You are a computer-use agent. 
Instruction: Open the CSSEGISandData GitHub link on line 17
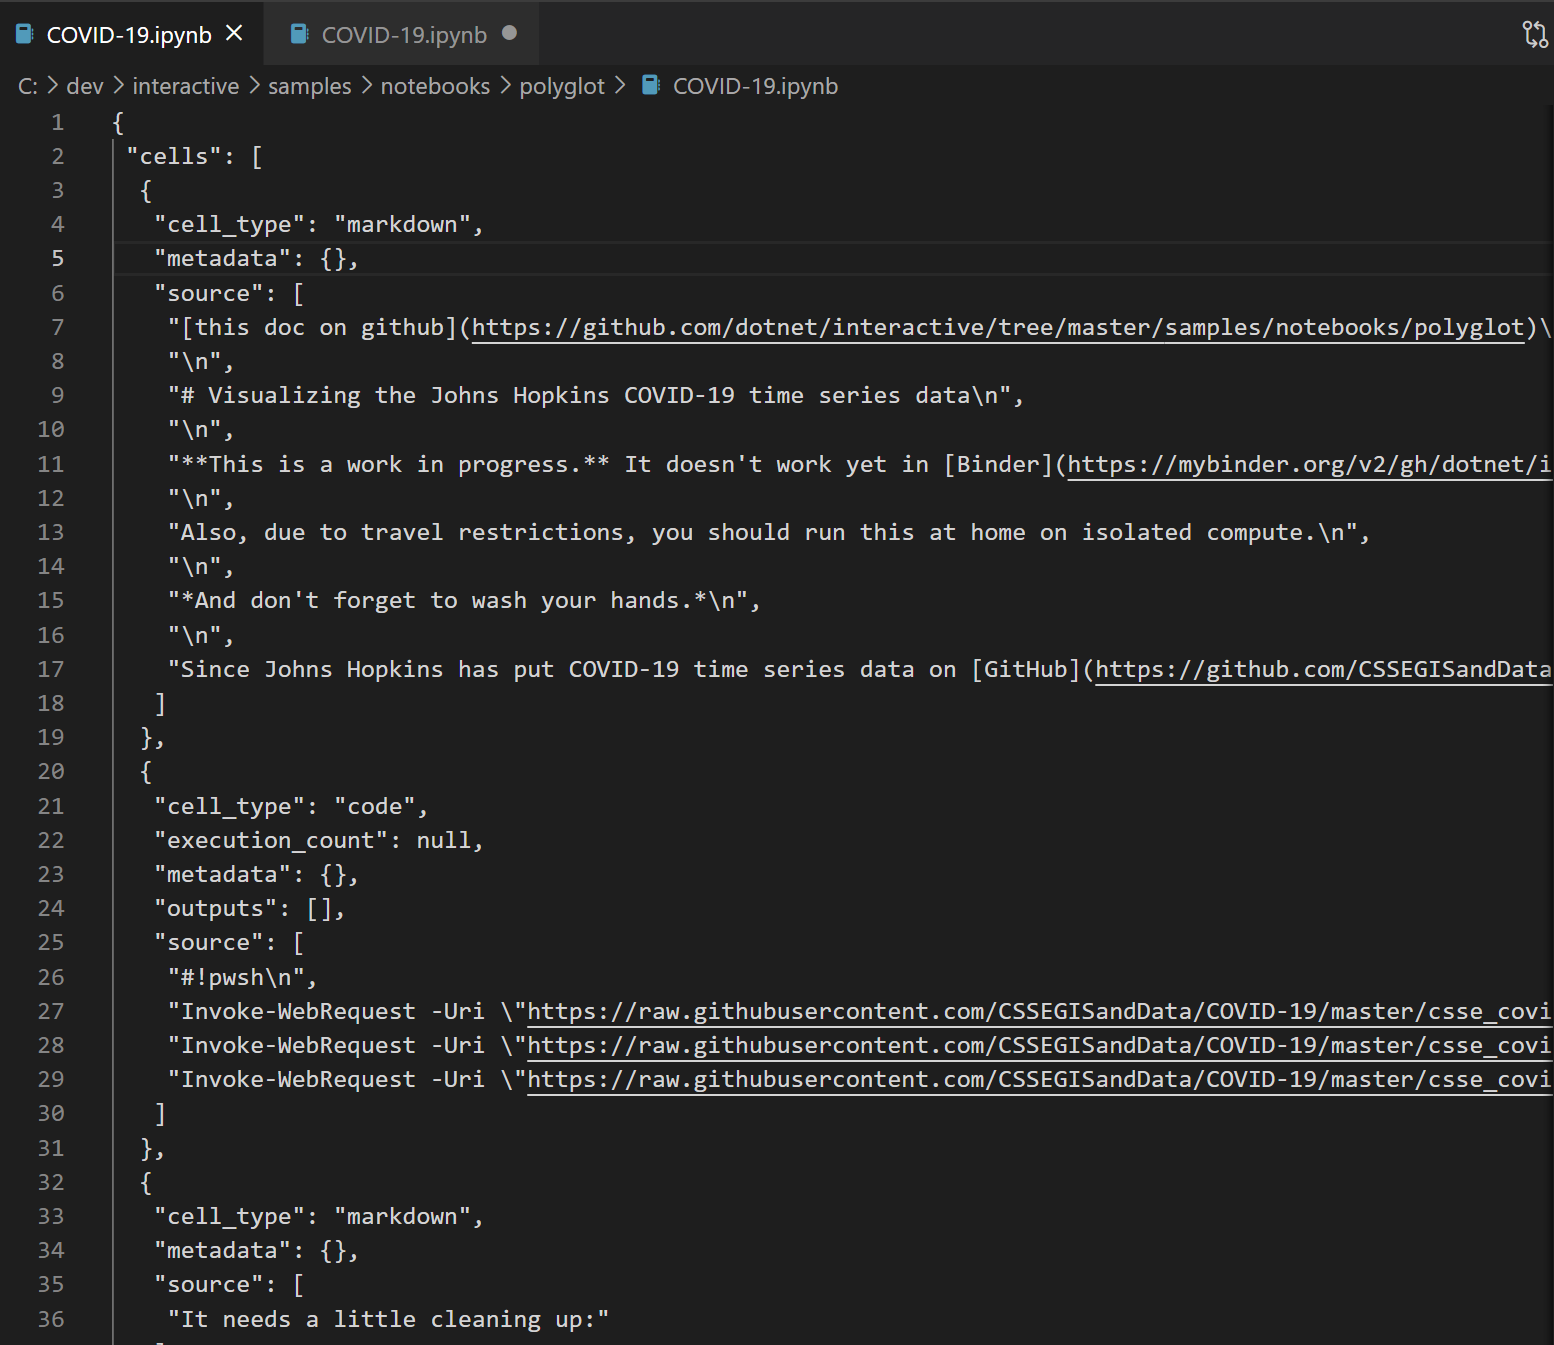[x=1320, y=669]
